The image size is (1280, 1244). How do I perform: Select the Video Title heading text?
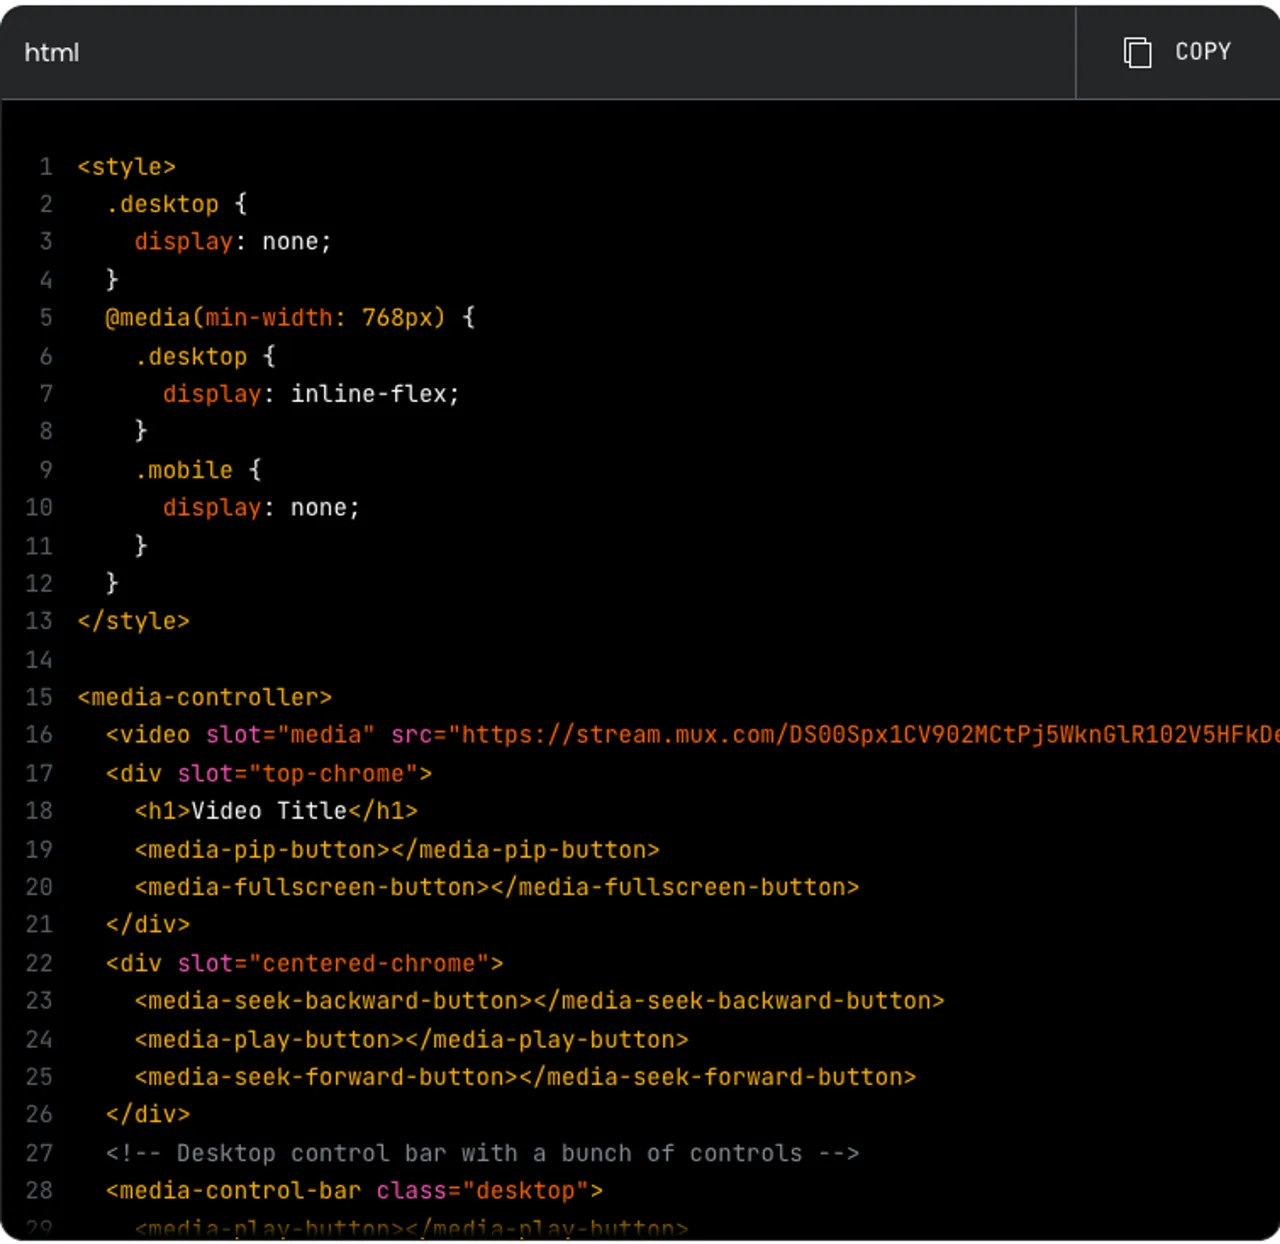pos(270,810)
